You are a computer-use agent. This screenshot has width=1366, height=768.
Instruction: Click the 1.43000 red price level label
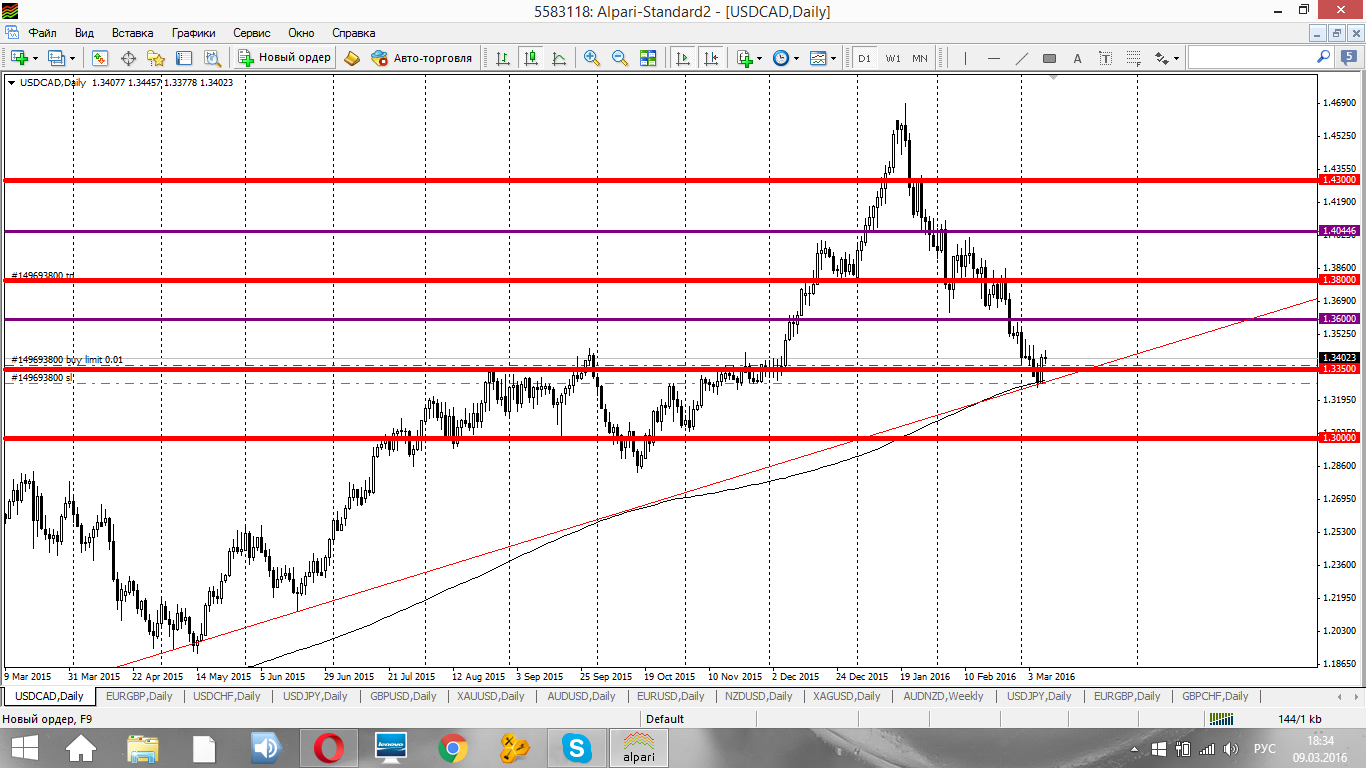pyautogui.click(x=1339, y=180)
